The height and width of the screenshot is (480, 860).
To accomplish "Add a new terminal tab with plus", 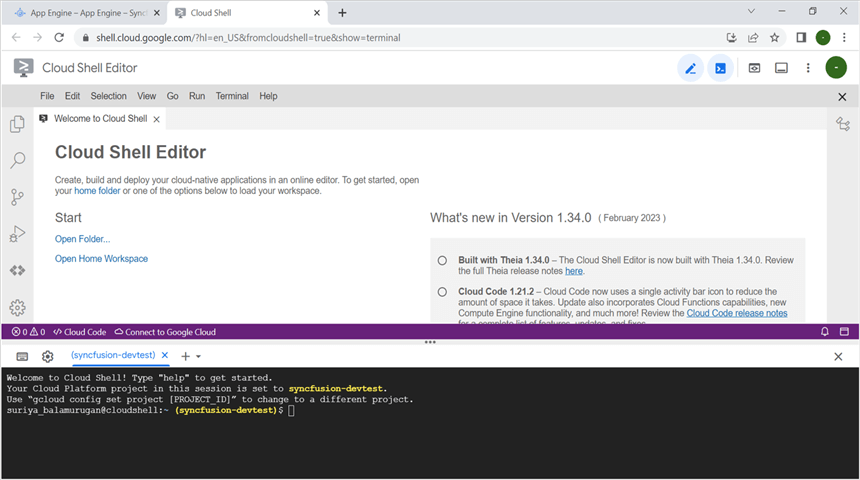I will click(x=185, y=357).
